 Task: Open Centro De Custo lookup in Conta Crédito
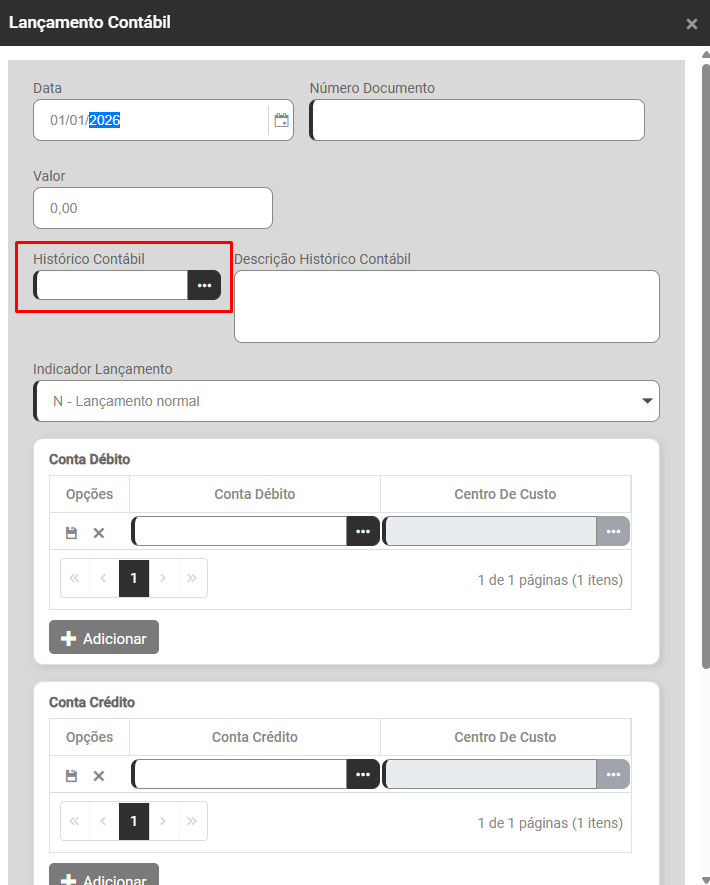[x=613, y=774]
